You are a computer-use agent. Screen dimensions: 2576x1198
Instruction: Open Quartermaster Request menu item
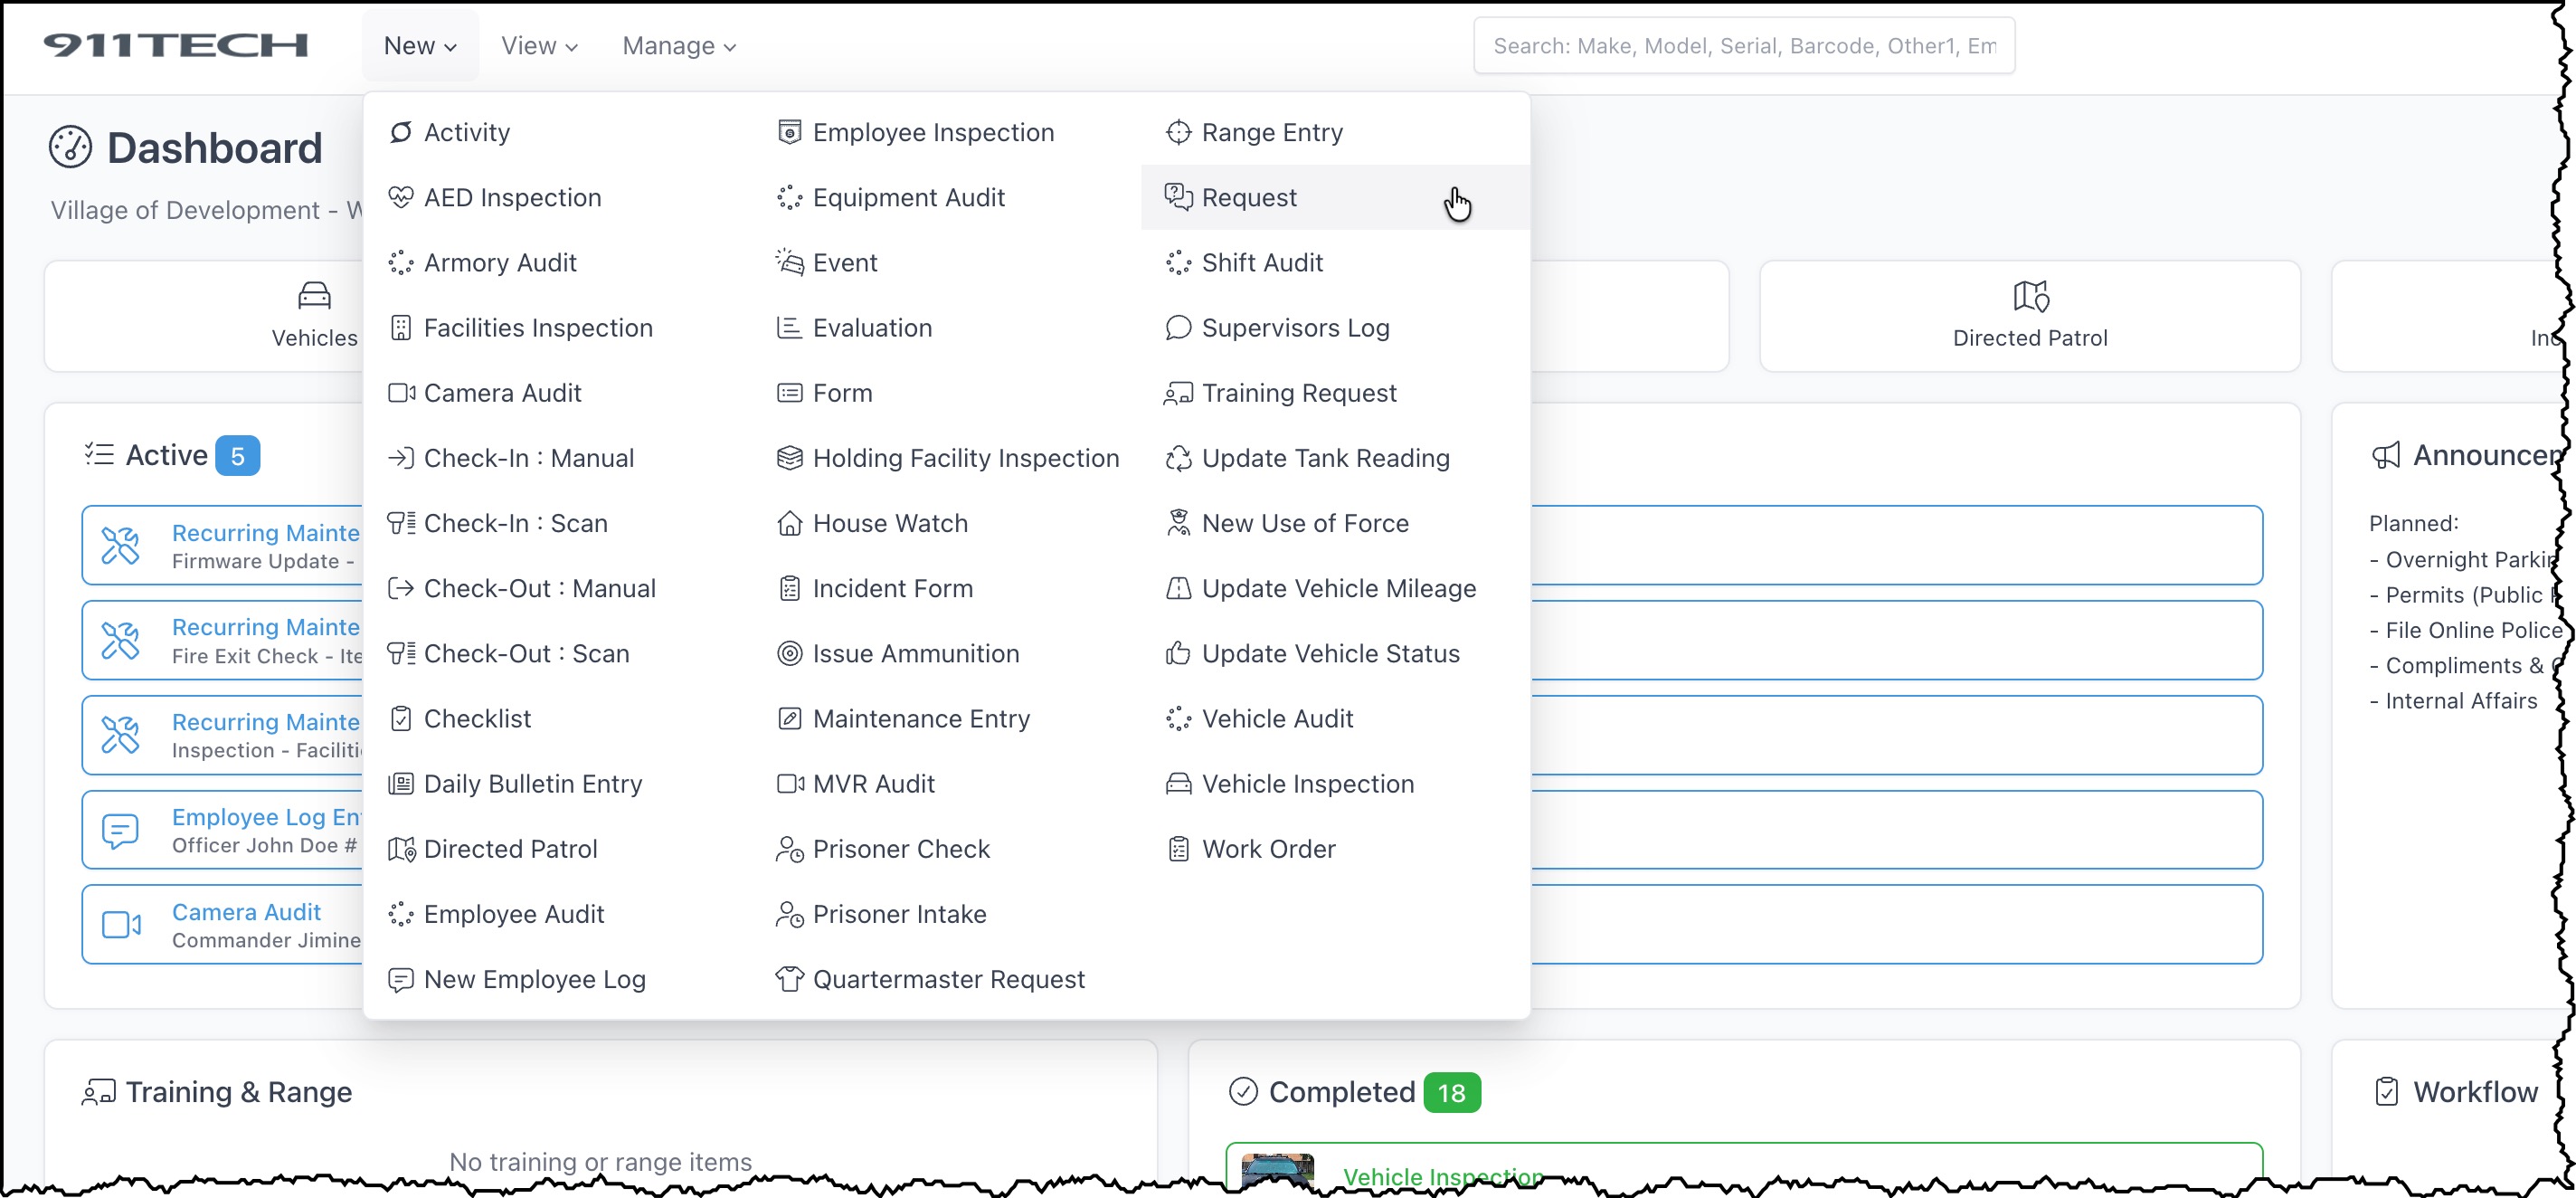coord(947,978)
